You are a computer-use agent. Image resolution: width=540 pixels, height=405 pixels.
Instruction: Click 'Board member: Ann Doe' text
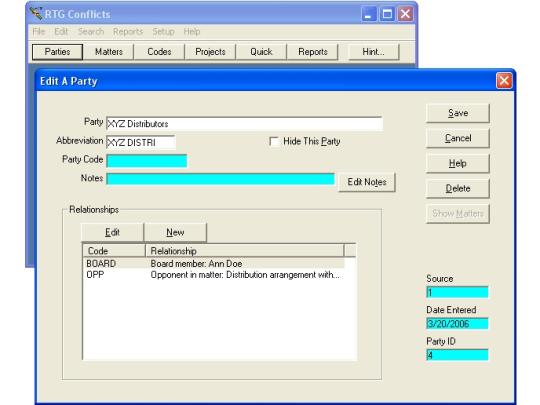tap(196, 263)
